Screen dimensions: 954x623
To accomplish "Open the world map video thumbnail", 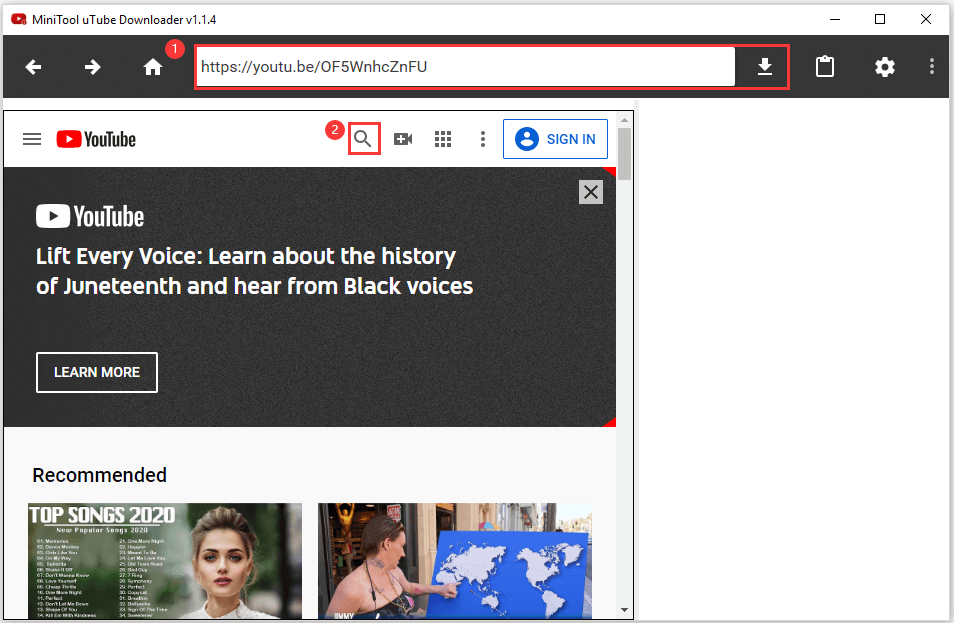I will tap(455, 558).
